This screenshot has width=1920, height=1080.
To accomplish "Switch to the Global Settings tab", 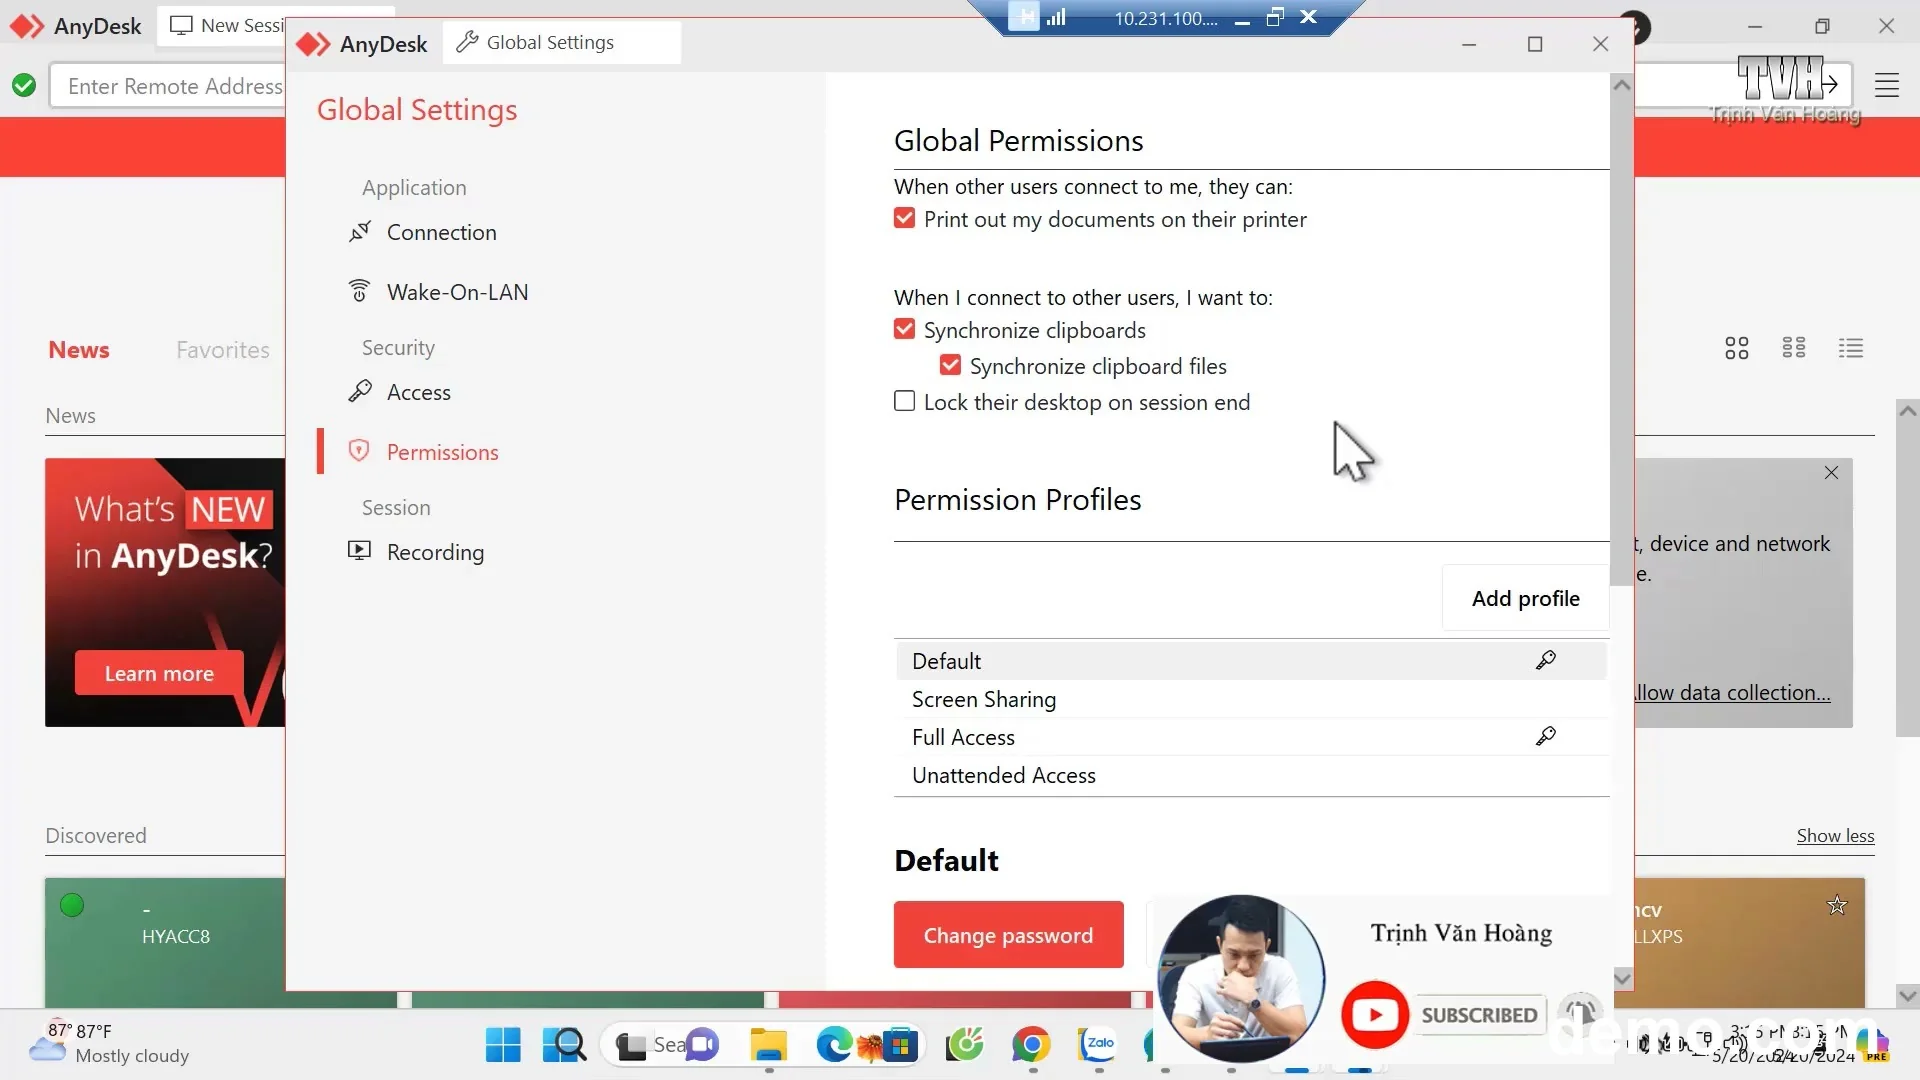I will tap(561, 42).
